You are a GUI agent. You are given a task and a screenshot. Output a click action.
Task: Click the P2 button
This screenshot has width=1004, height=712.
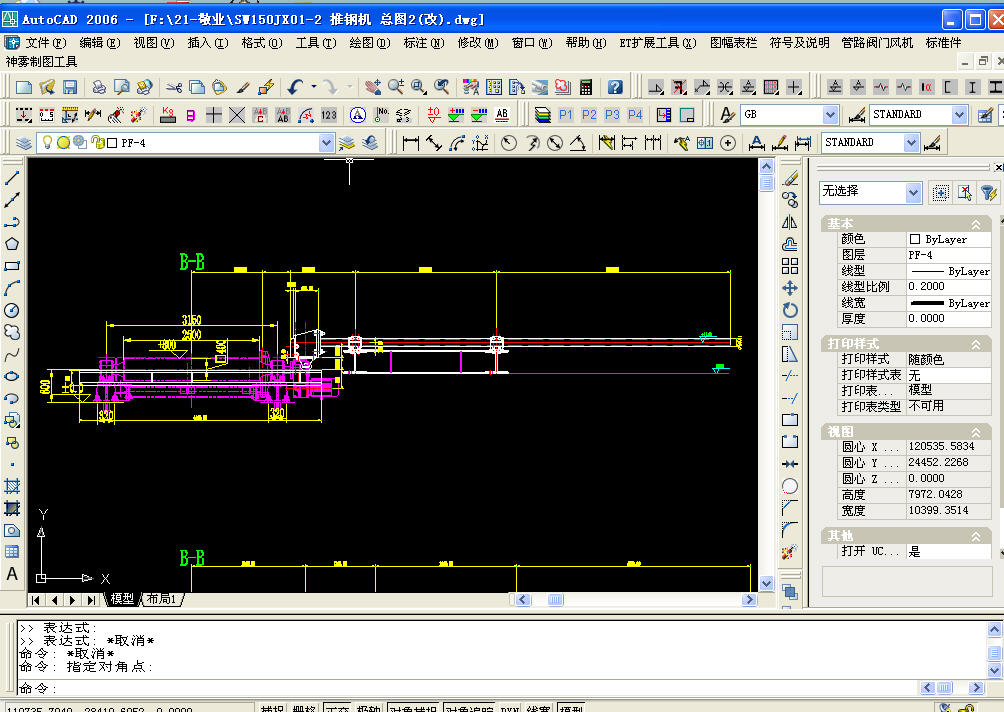pos(589,115)
